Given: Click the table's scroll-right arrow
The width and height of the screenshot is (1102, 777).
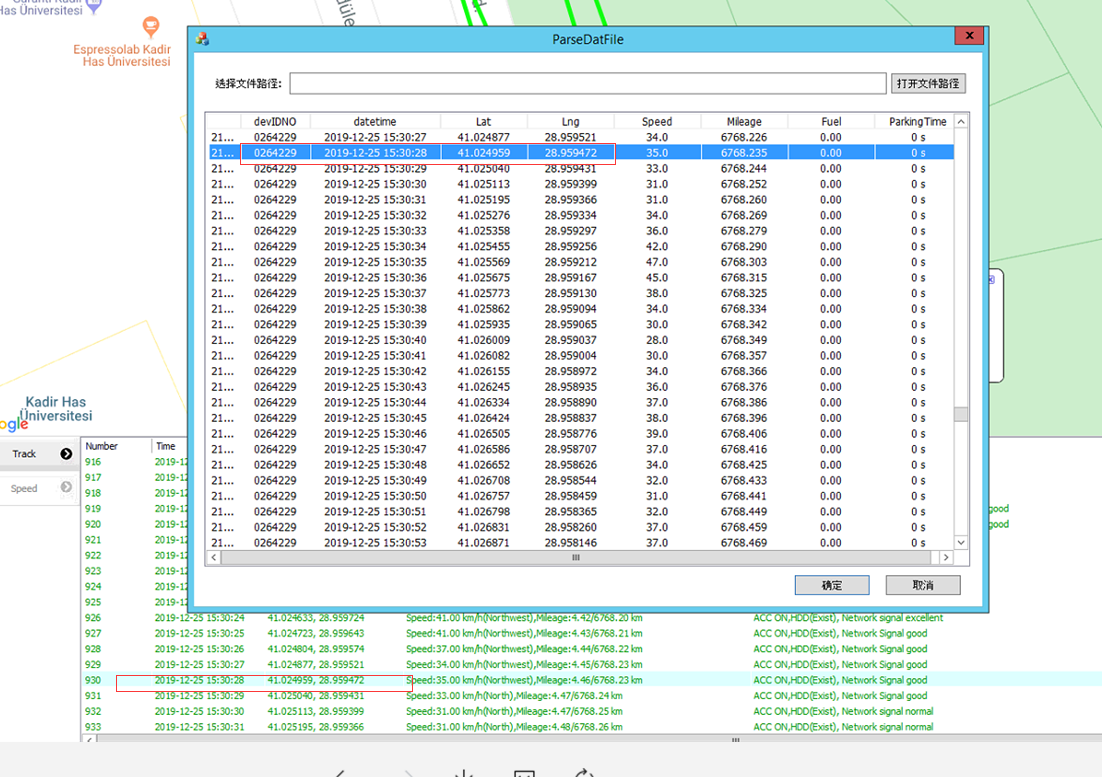Looking at the screenshot, I should 946,558.
